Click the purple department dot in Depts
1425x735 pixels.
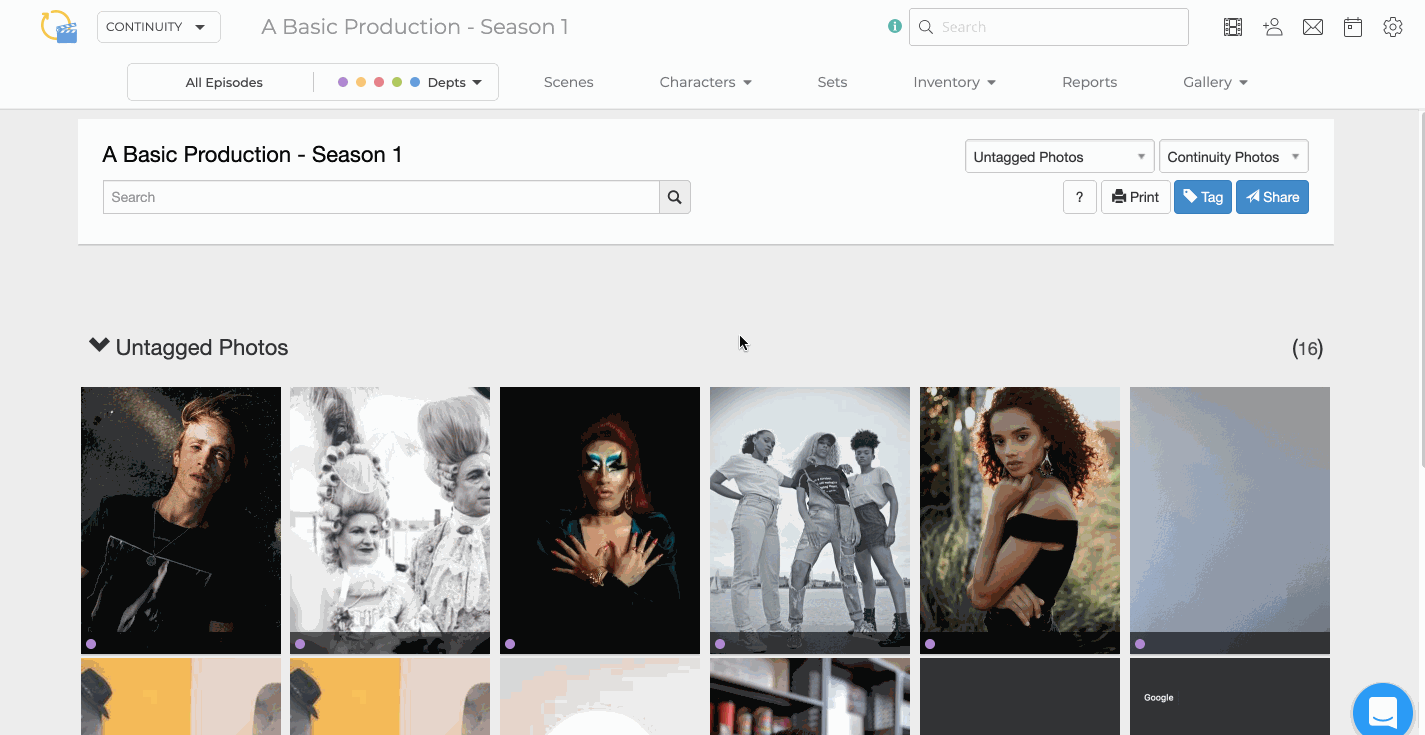[343, 82]
